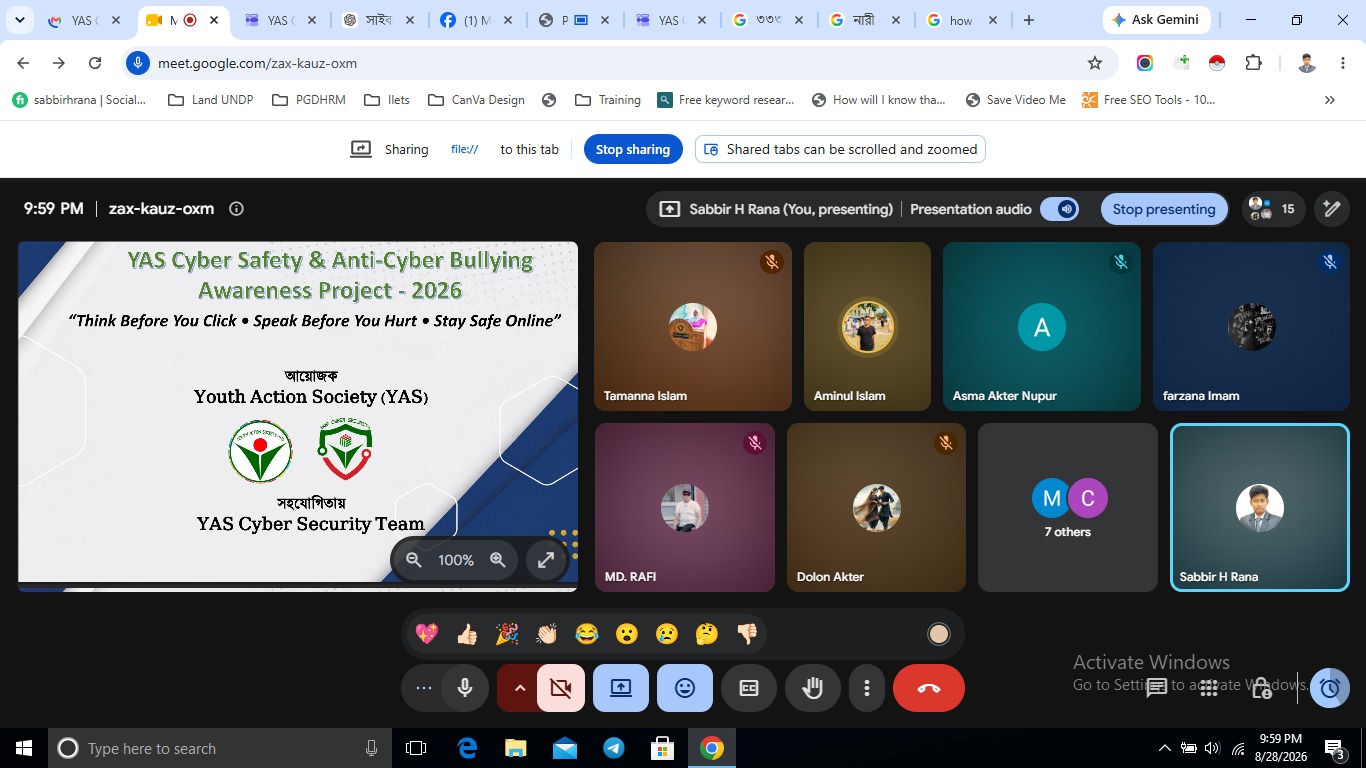Image resolution: width=1366 pixels, height=768 pixels.
Task: Open the reaction skin tone picker
Action: point(938,634)
